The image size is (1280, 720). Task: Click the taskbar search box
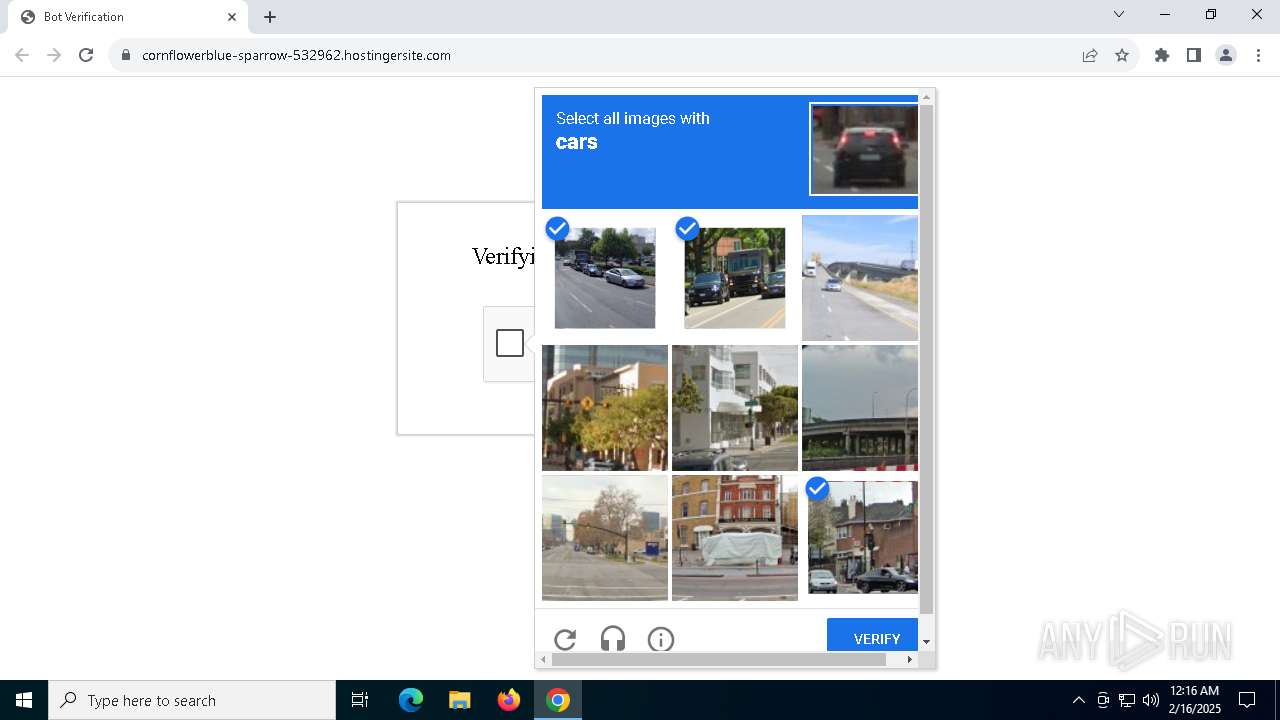tap(192, 700)
